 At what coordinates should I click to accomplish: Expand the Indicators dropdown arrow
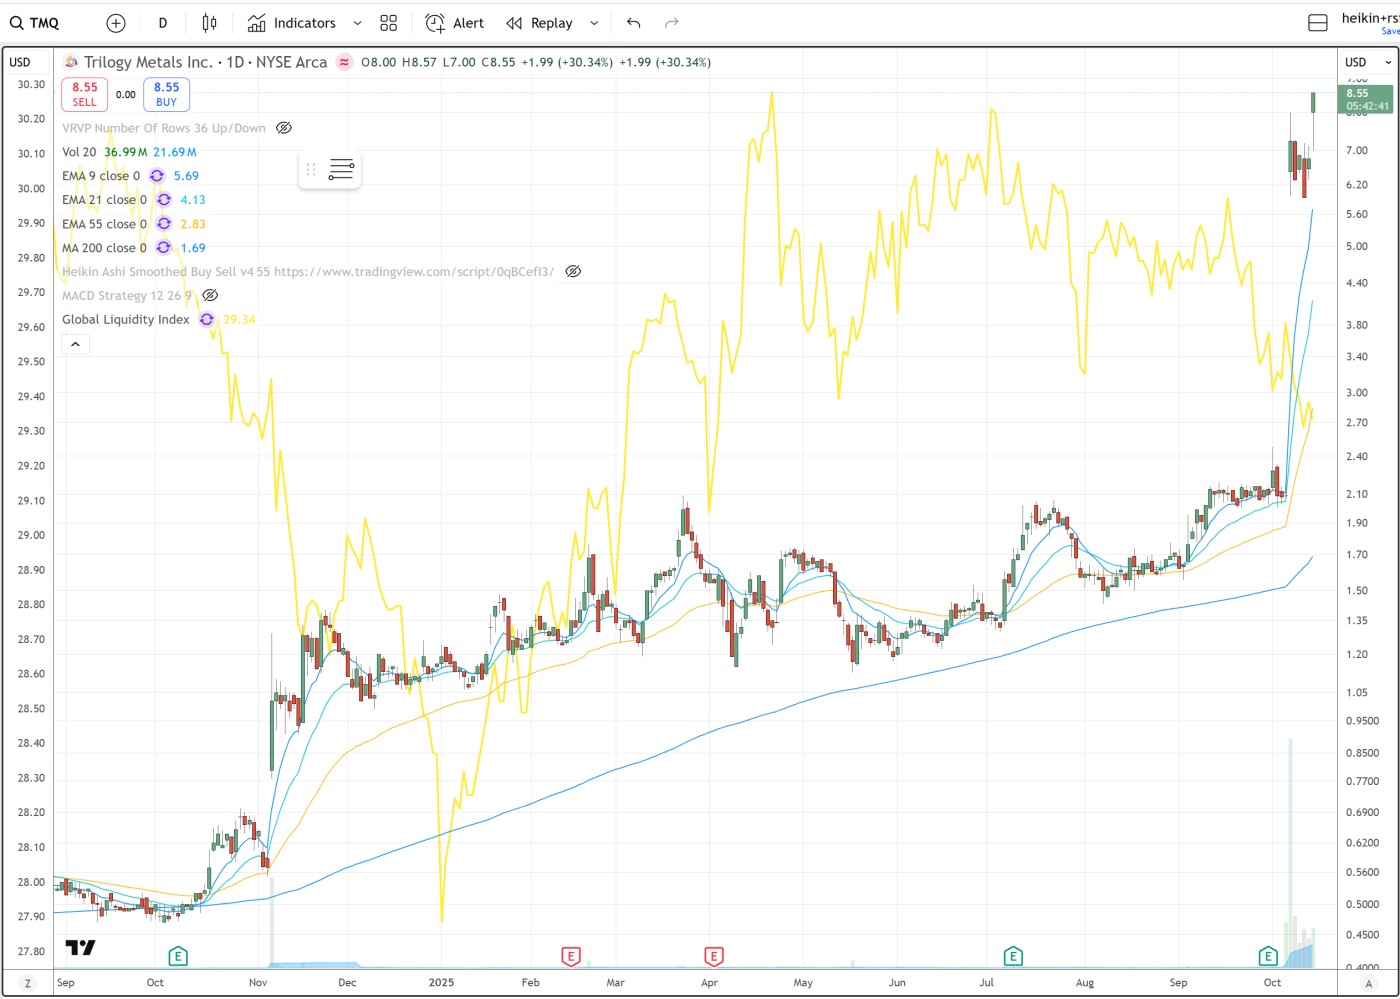(357, 23)
